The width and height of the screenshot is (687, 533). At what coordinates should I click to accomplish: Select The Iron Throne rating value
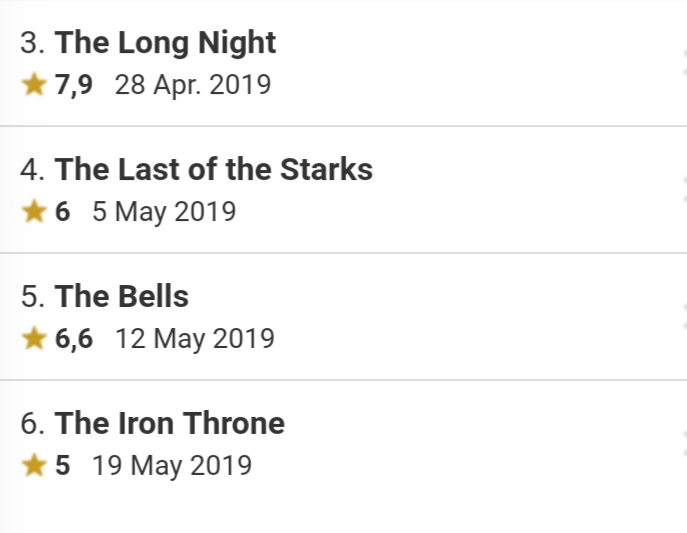62,465
